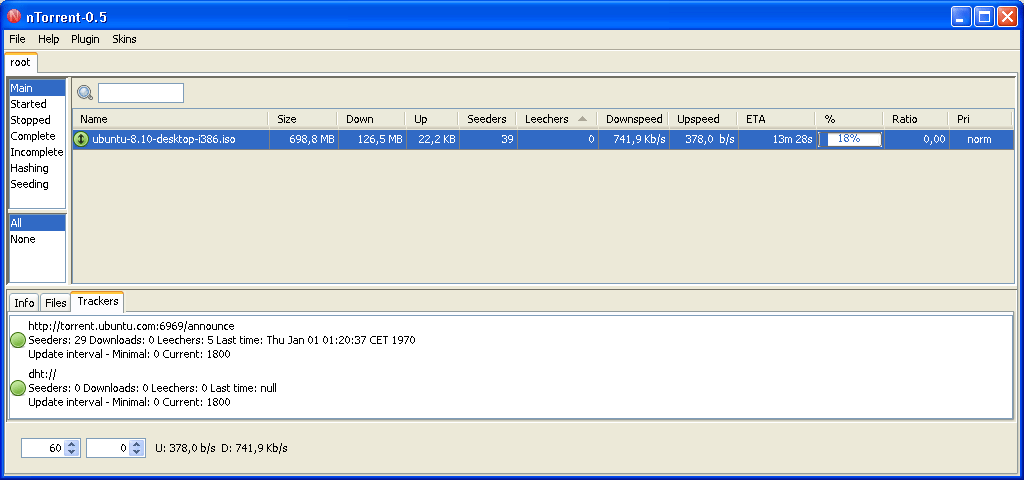Select the root connection tab

pos(21,63)
